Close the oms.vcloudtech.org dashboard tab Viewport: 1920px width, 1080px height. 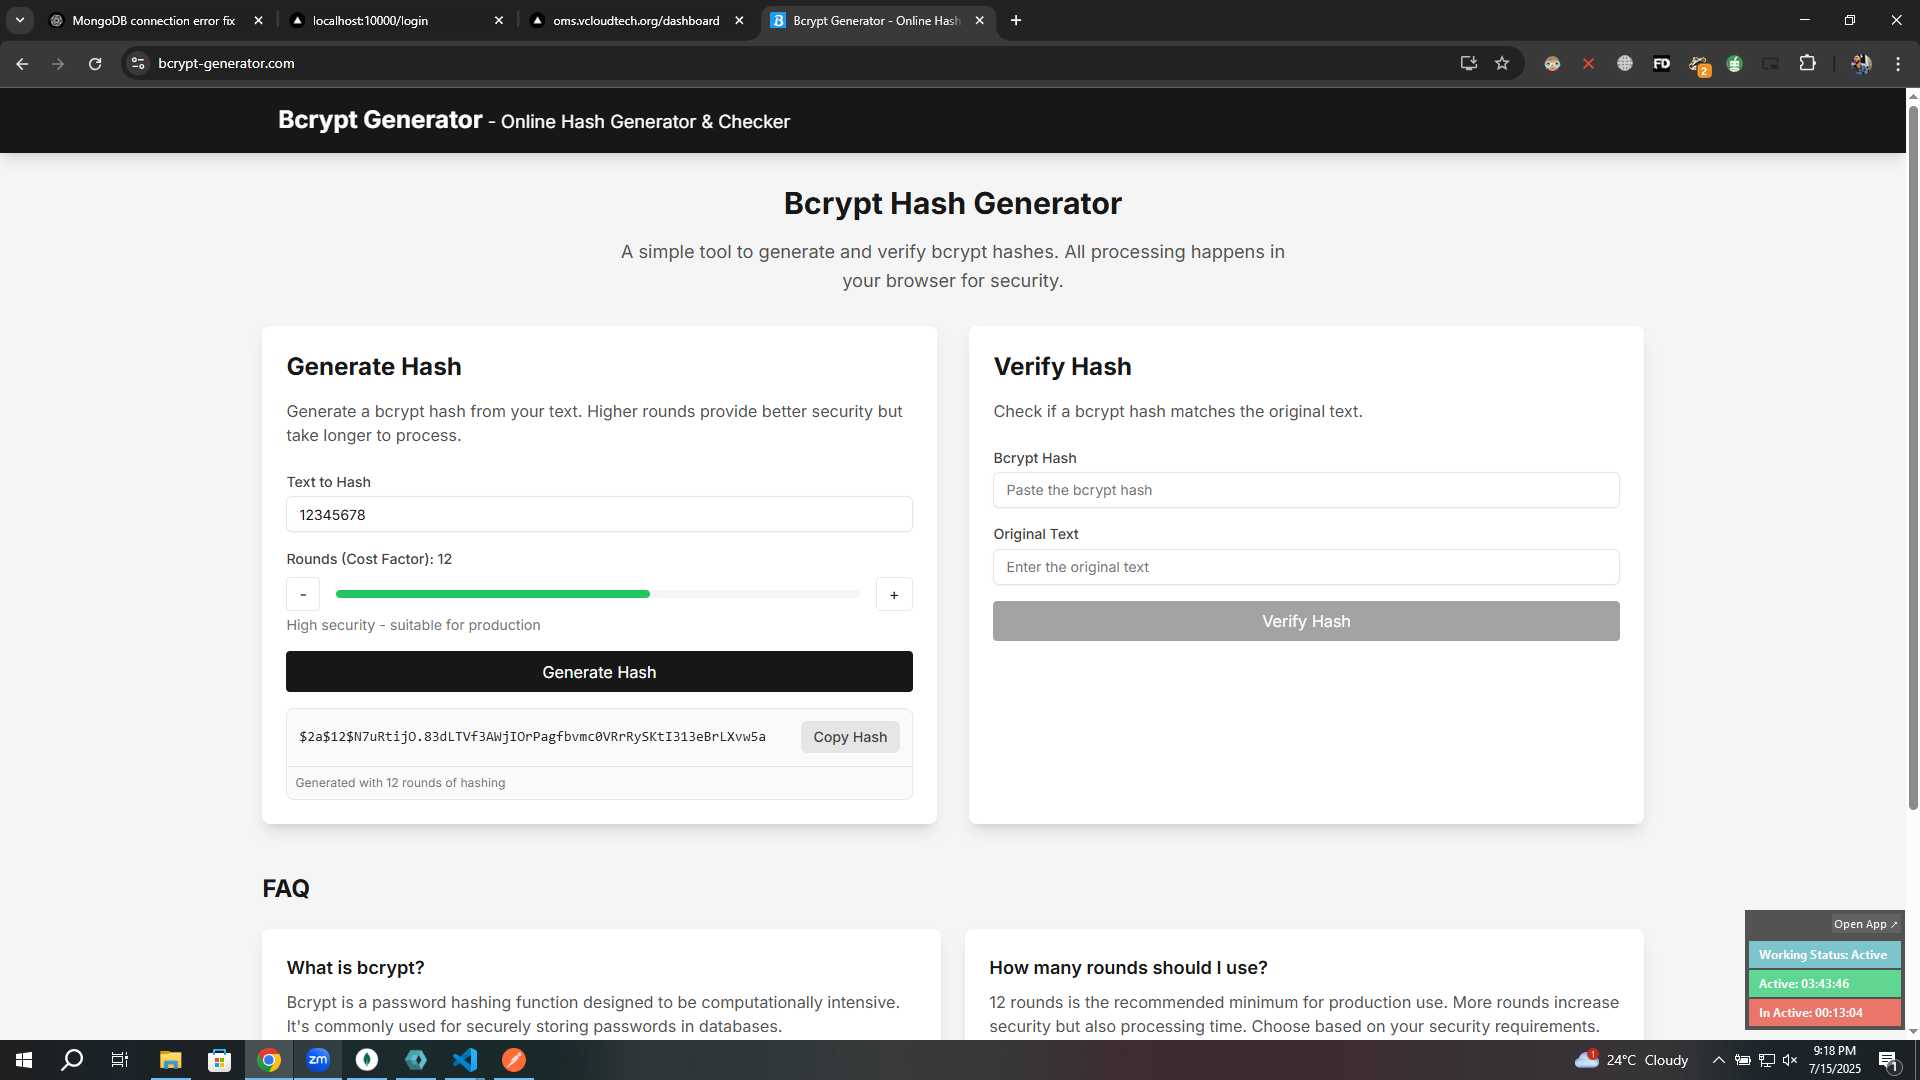tap(739, 20)
